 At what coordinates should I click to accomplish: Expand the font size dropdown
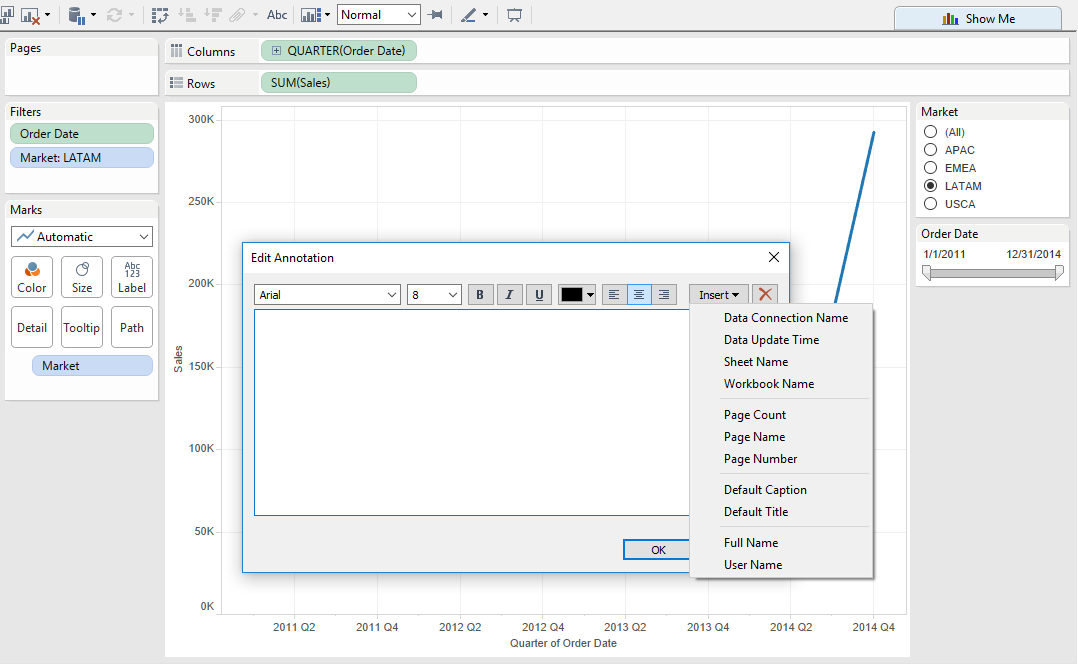[x=434, y=295]
